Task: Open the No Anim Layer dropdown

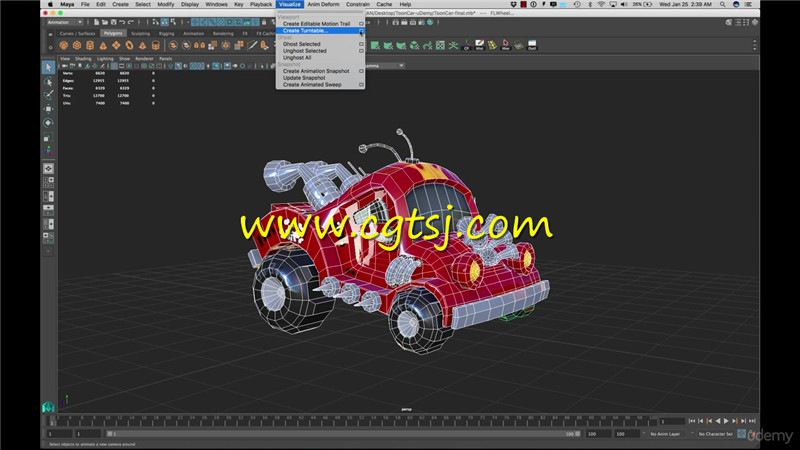Action: tap(667, 434)
